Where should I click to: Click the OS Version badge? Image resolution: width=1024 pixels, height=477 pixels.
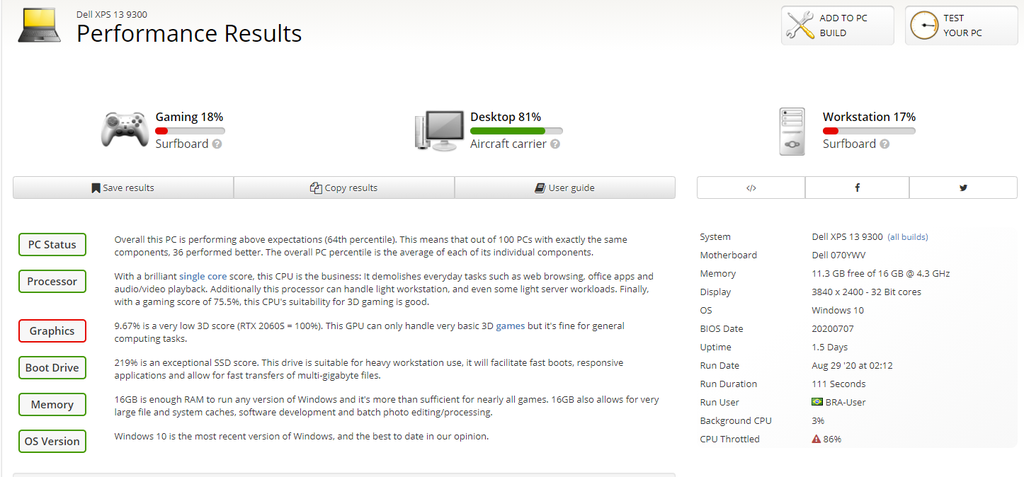(x=52, y=441)
